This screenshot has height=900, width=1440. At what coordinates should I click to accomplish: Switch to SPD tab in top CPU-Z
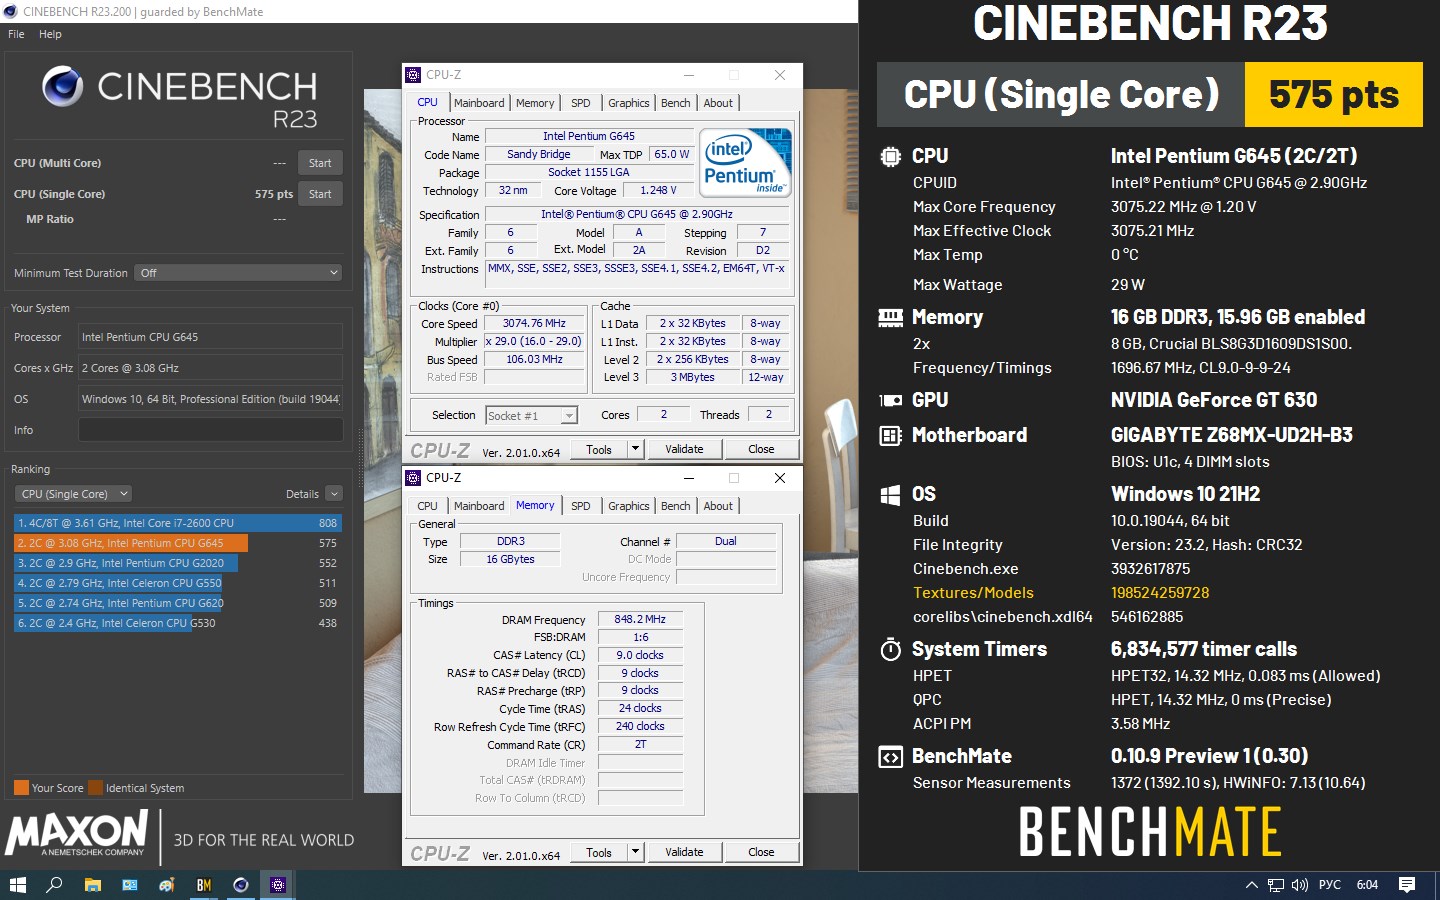tap(580, 103)
